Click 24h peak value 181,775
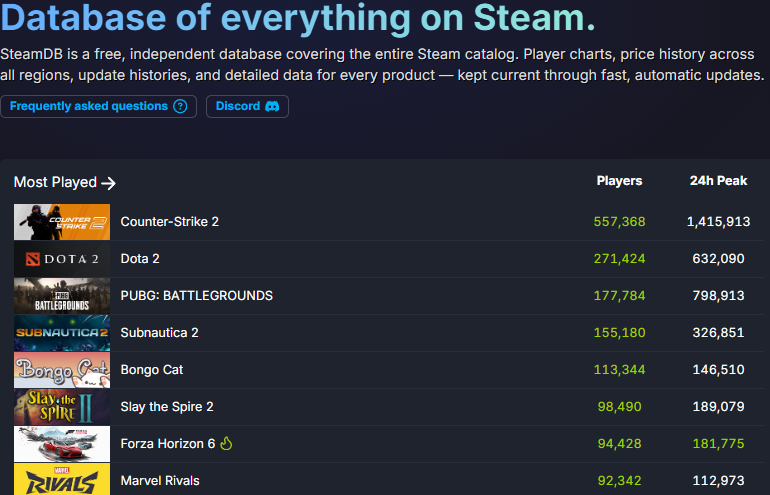The height and width of the screenshot is (495, 770). (718, 443)
